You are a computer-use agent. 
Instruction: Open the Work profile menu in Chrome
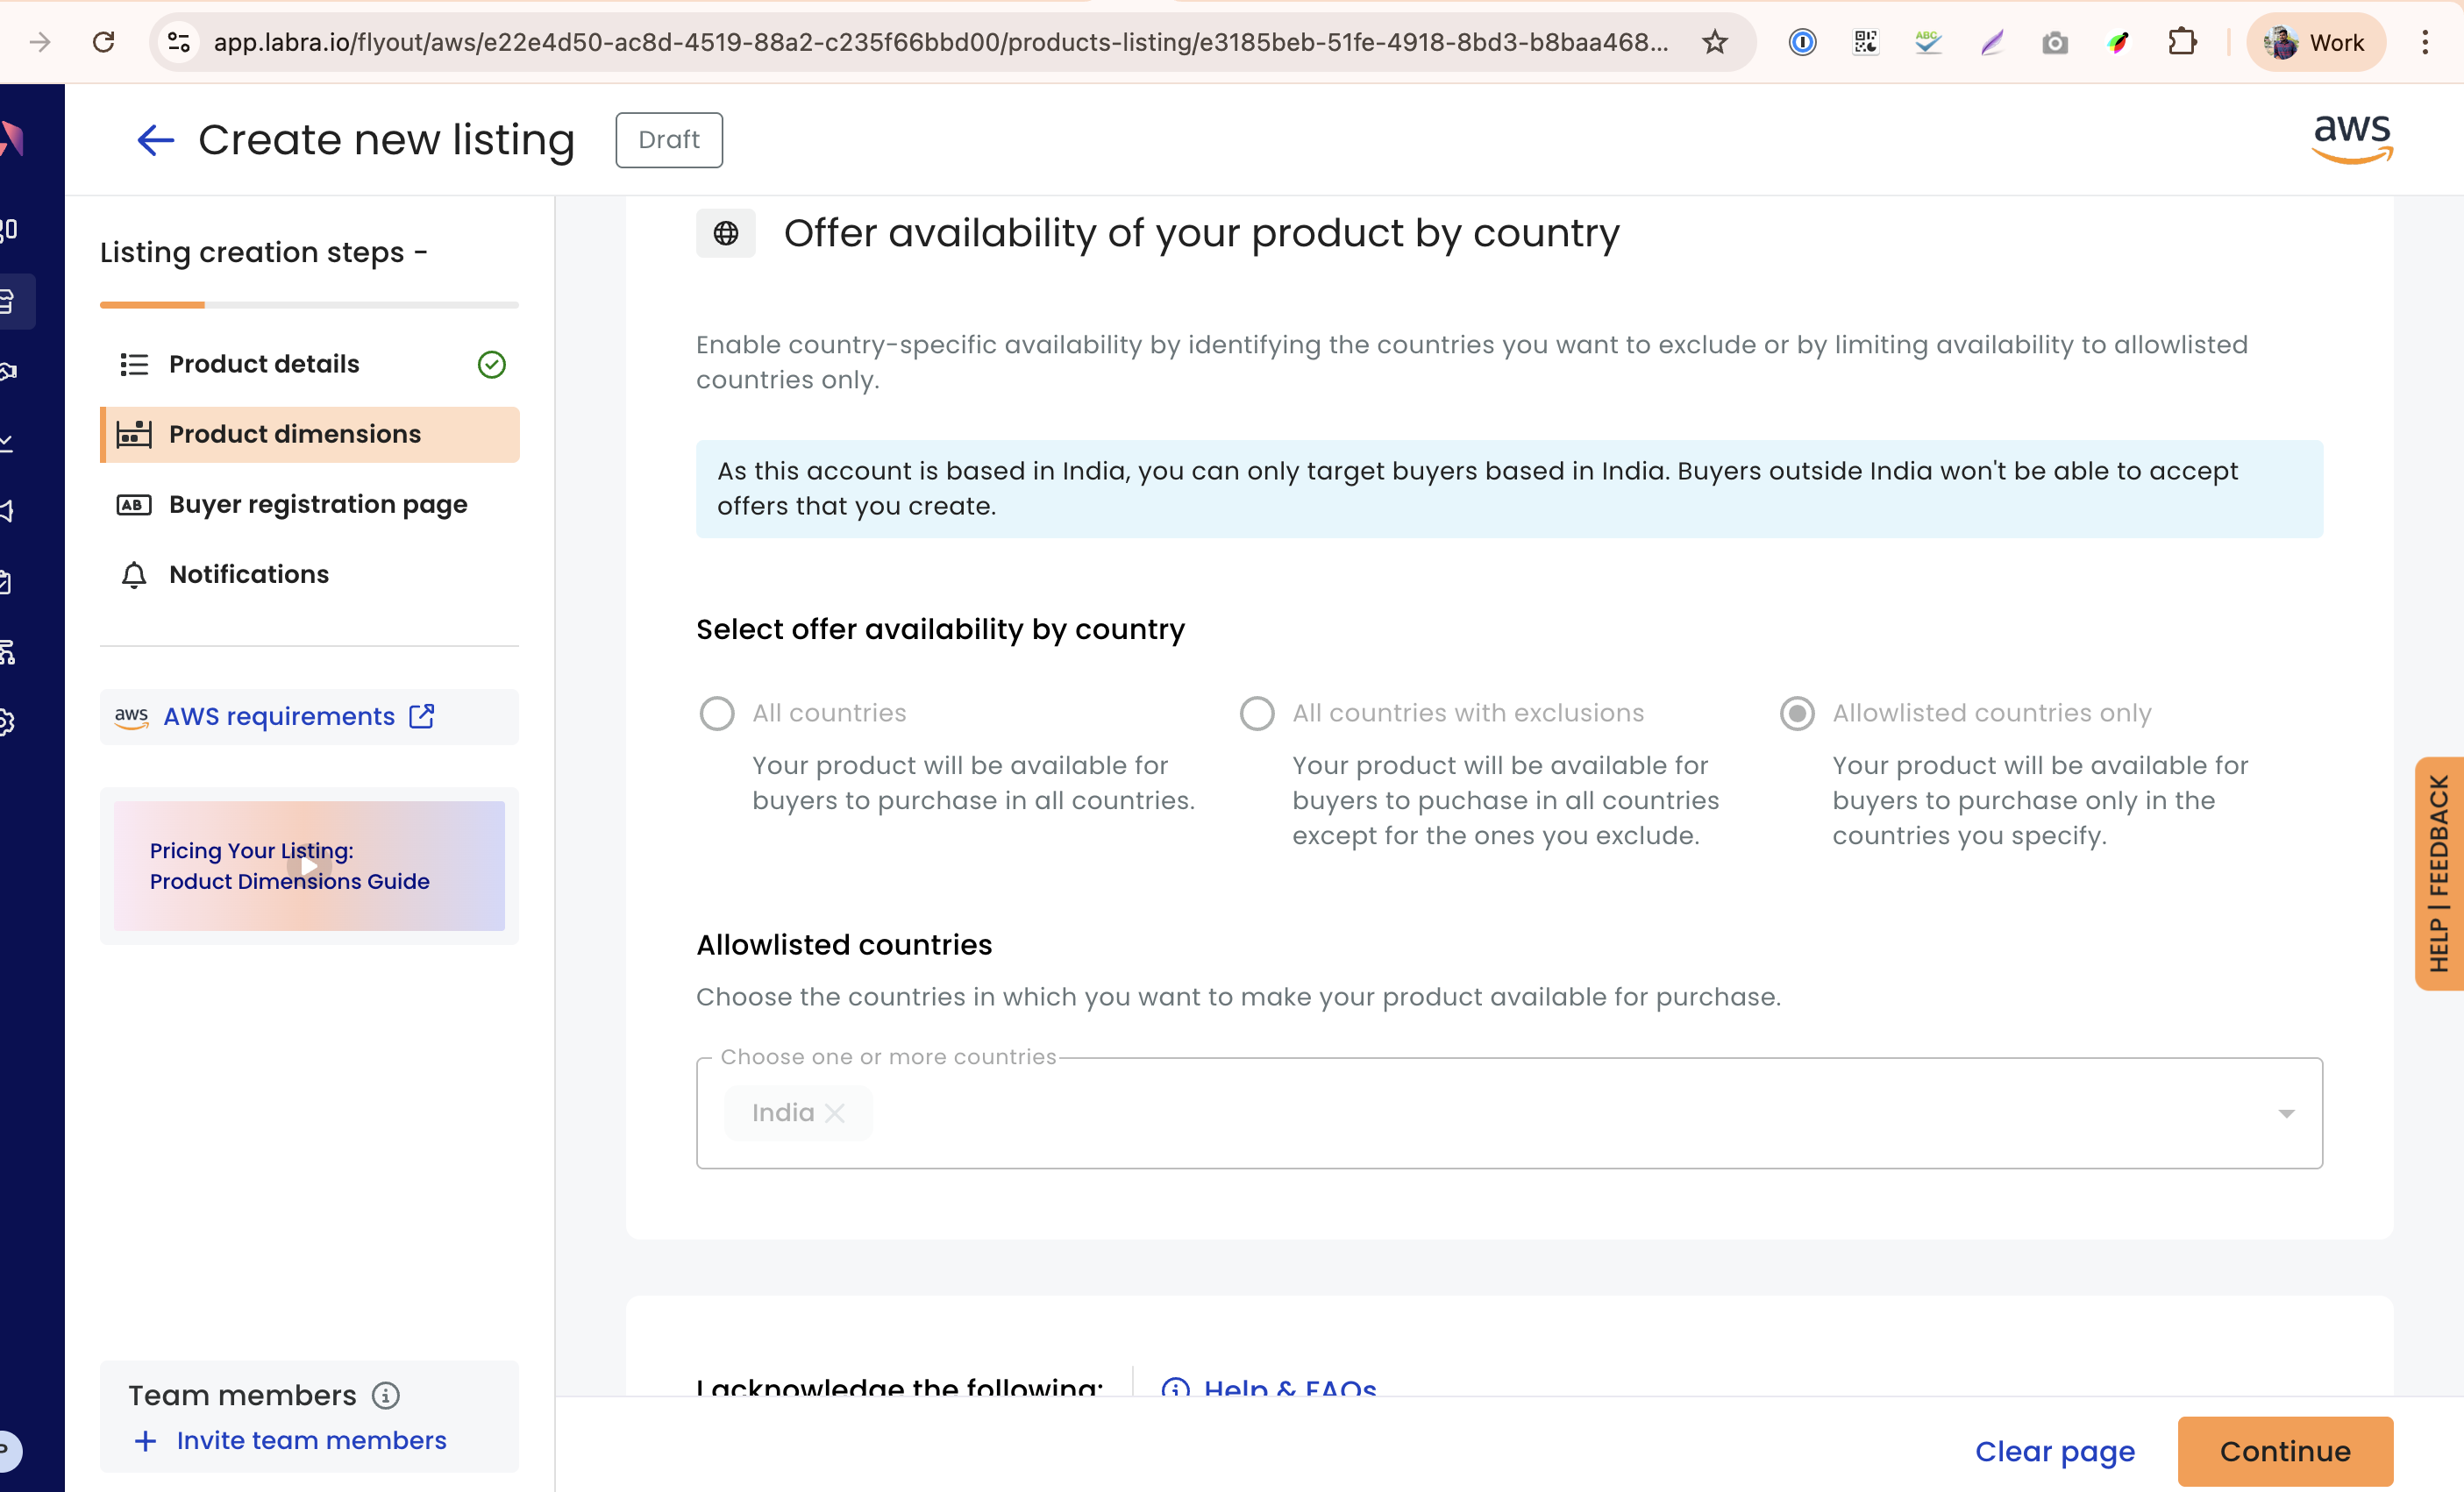click(x=2315, y=42)
